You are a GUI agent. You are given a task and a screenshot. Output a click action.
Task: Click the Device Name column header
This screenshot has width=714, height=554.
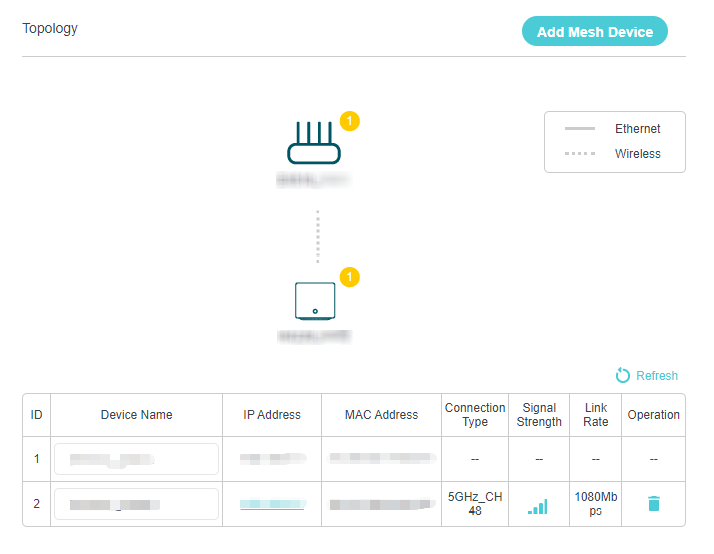pos(136,415)
